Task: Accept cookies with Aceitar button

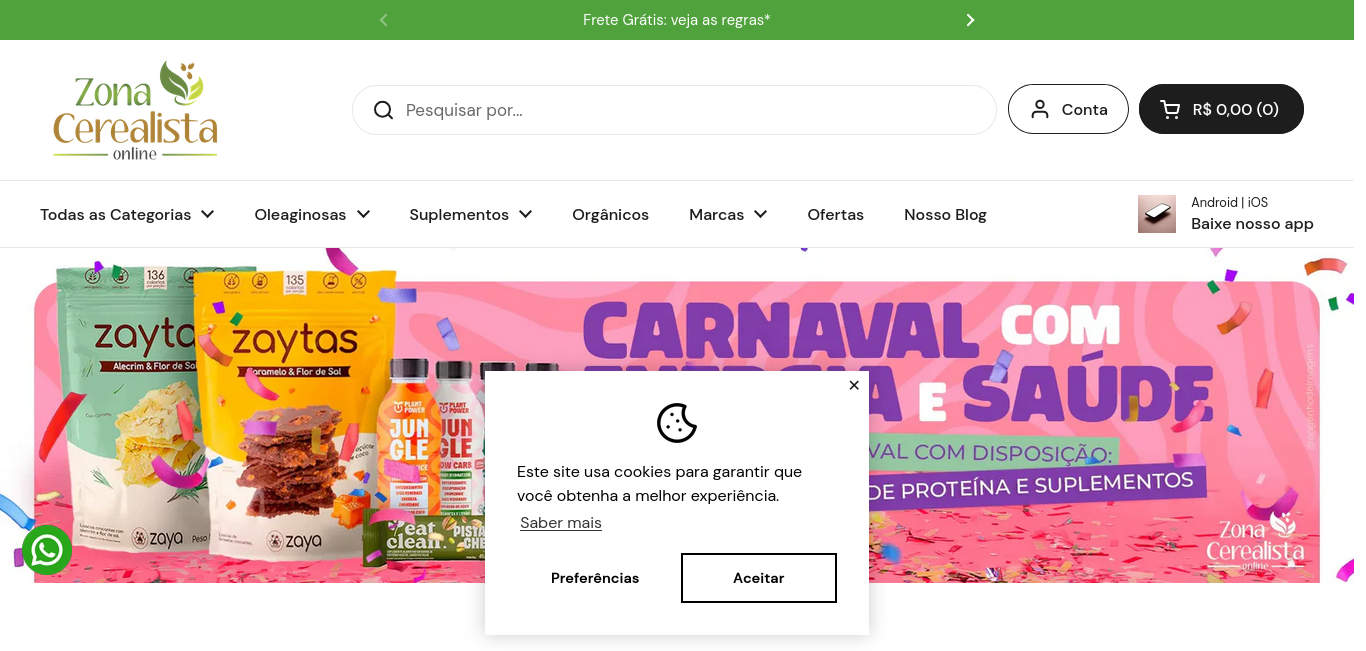Action: (759, 578)
